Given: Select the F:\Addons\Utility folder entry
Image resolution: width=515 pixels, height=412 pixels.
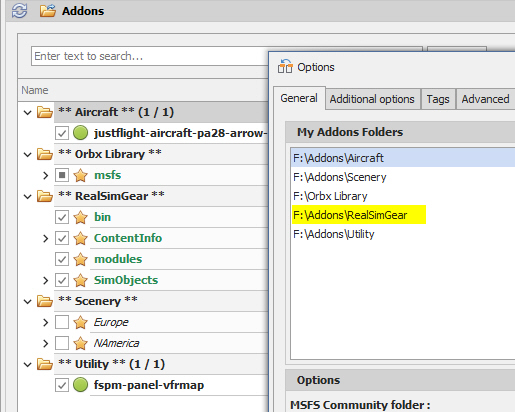Looking at the screenshot, I should (403, 234).
